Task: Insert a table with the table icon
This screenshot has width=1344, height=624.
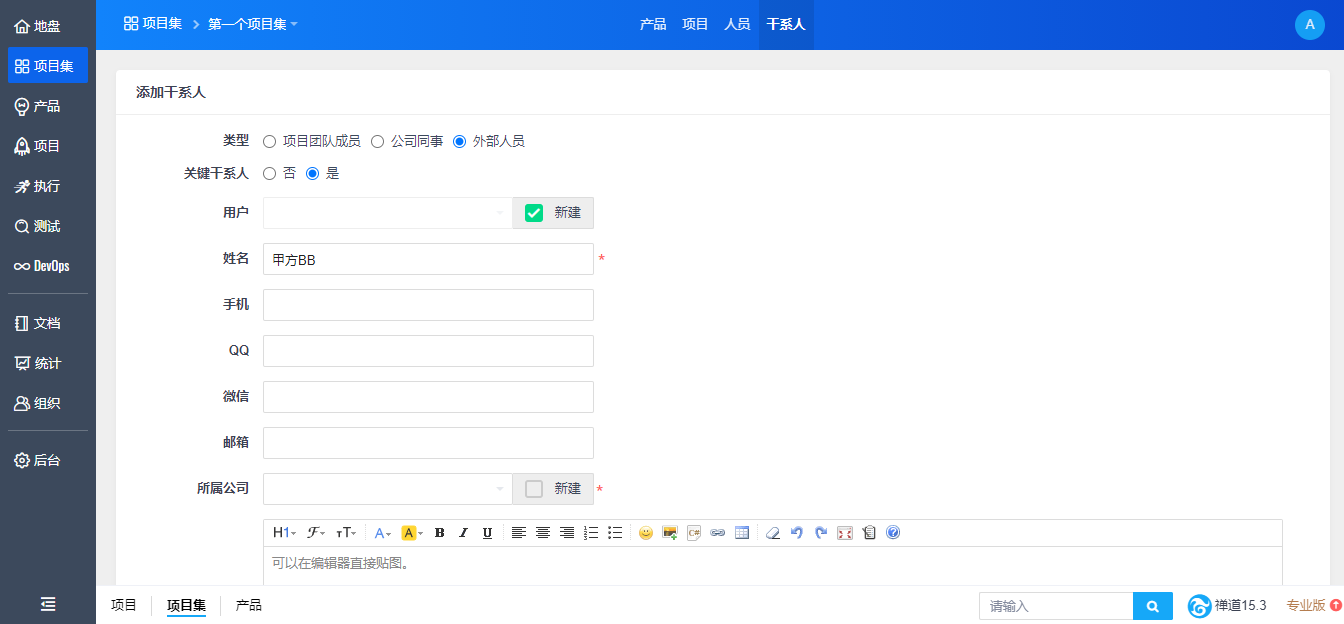Action: tap(742, 533)
